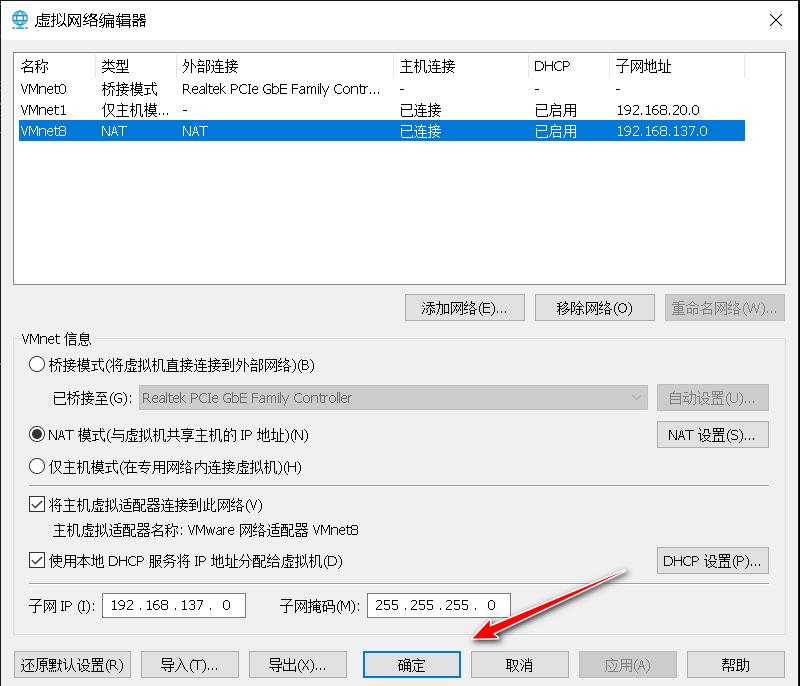Image resolution: width=800 pixels, height=686 pixels.
Task: Click the 添加网络 button
Action: pyautogui.click(x=462, y=307)
